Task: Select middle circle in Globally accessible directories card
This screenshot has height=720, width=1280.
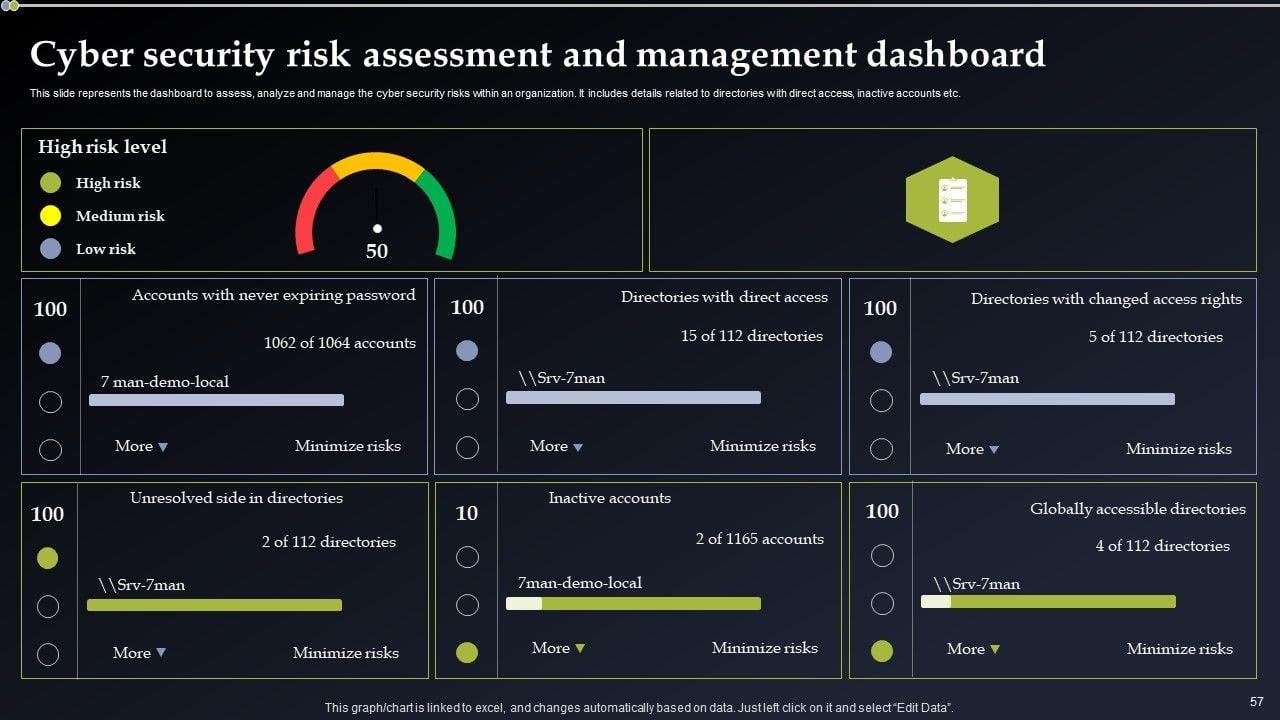Action: (x=882, y=603)
